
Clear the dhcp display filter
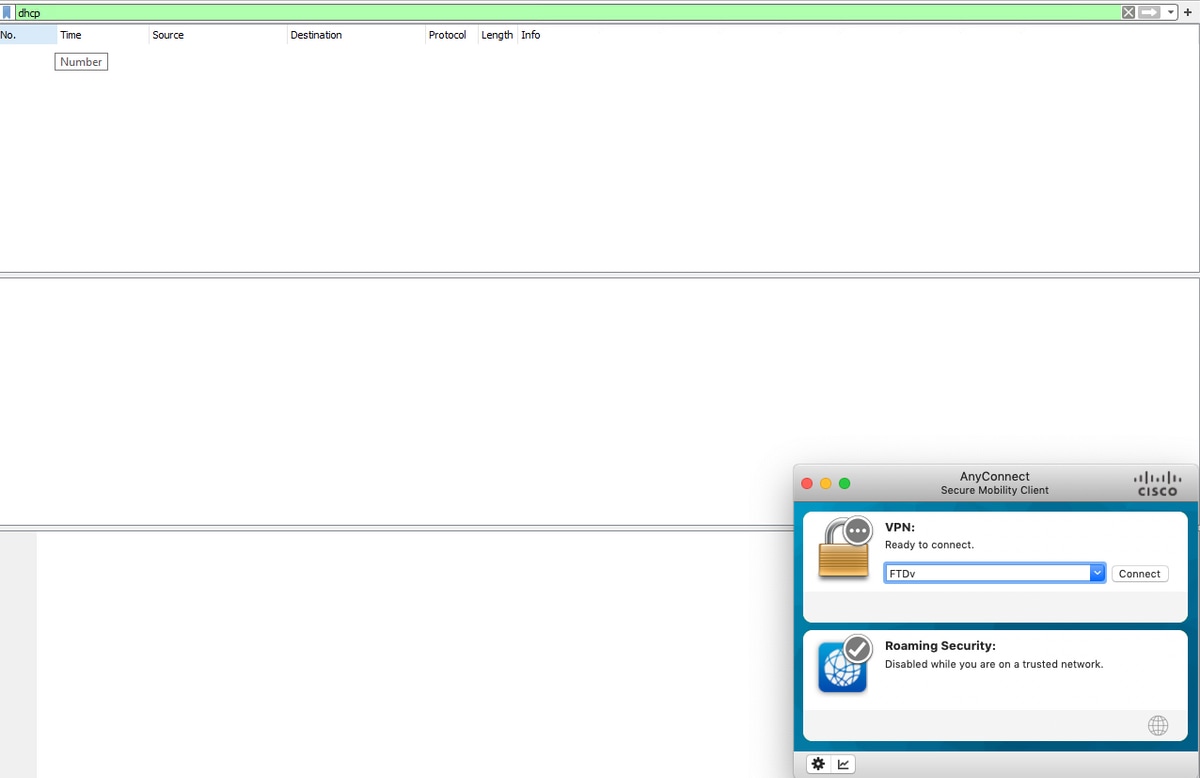point(1128,12)
